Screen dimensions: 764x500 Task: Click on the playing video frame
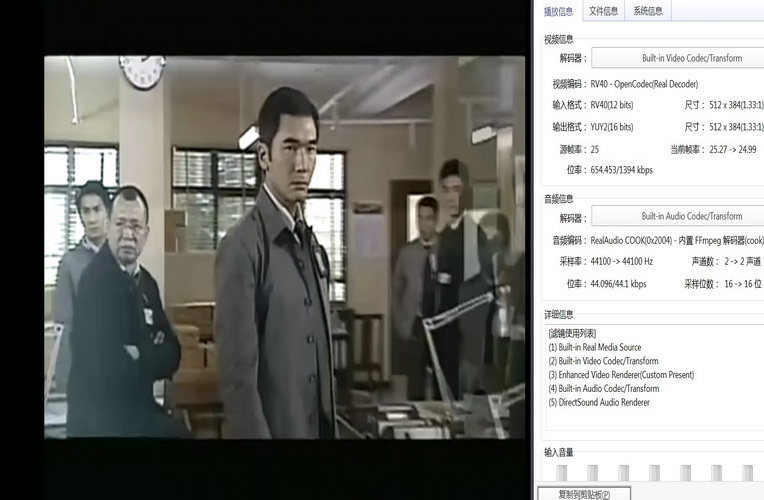click(x=285, y=247)
